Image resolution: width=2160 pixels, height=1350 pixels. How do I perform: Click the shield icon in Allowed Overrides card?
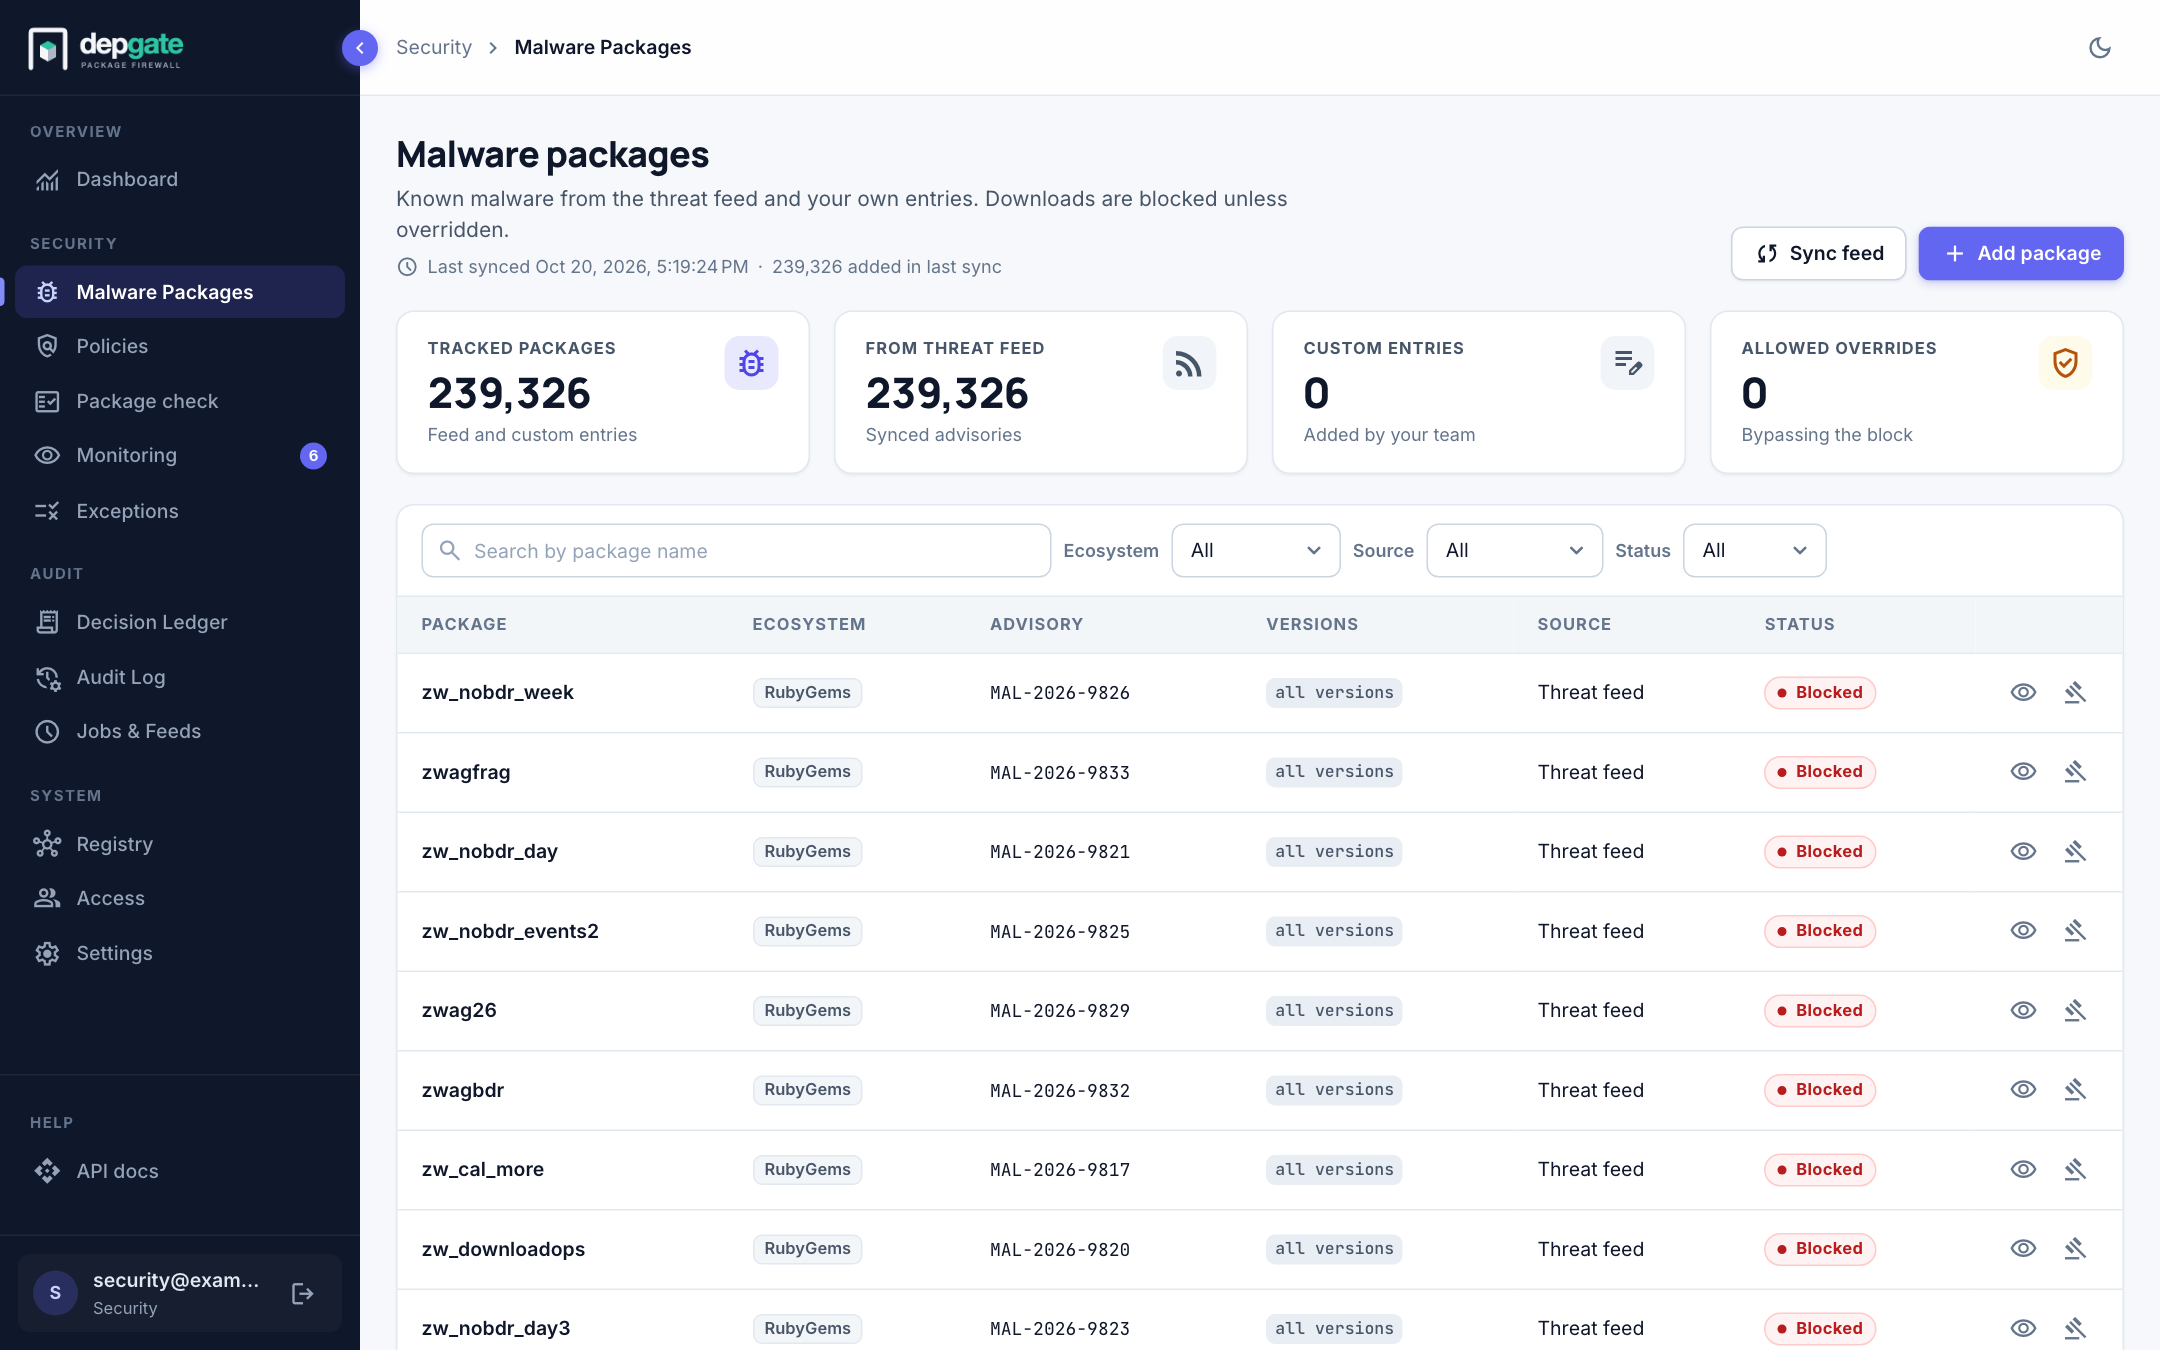(2065, 363)
